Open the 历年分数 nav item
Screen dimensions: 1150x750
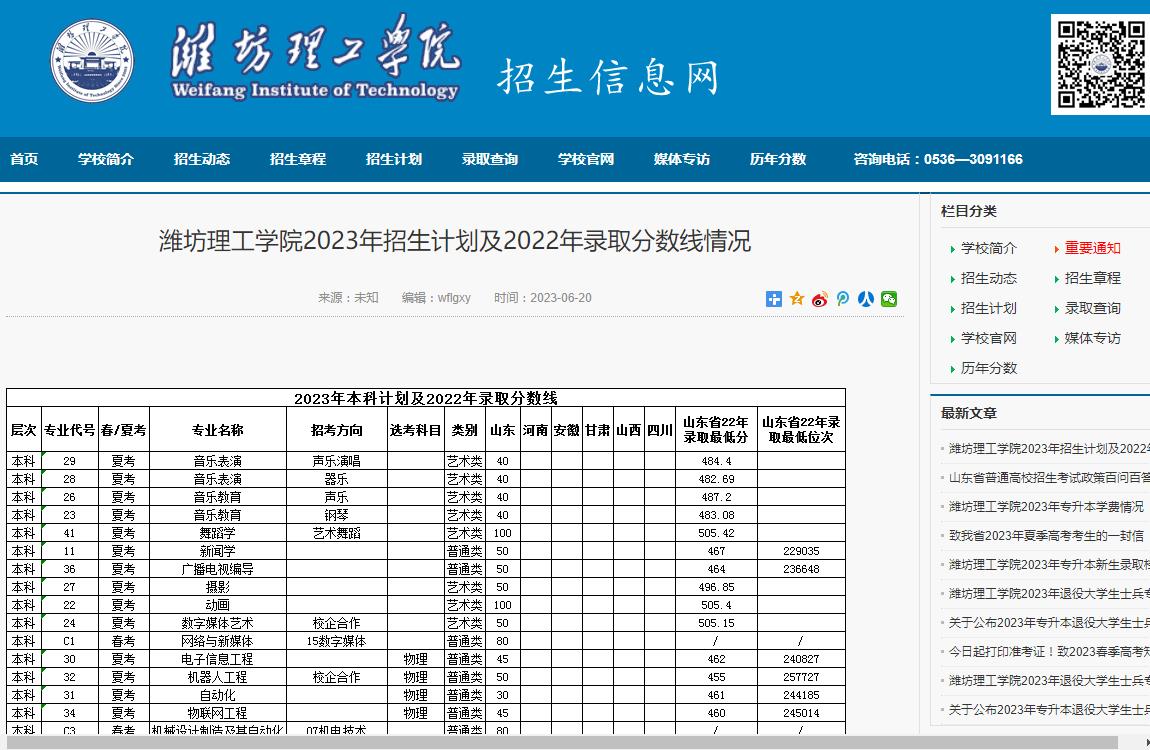point(778,159)
